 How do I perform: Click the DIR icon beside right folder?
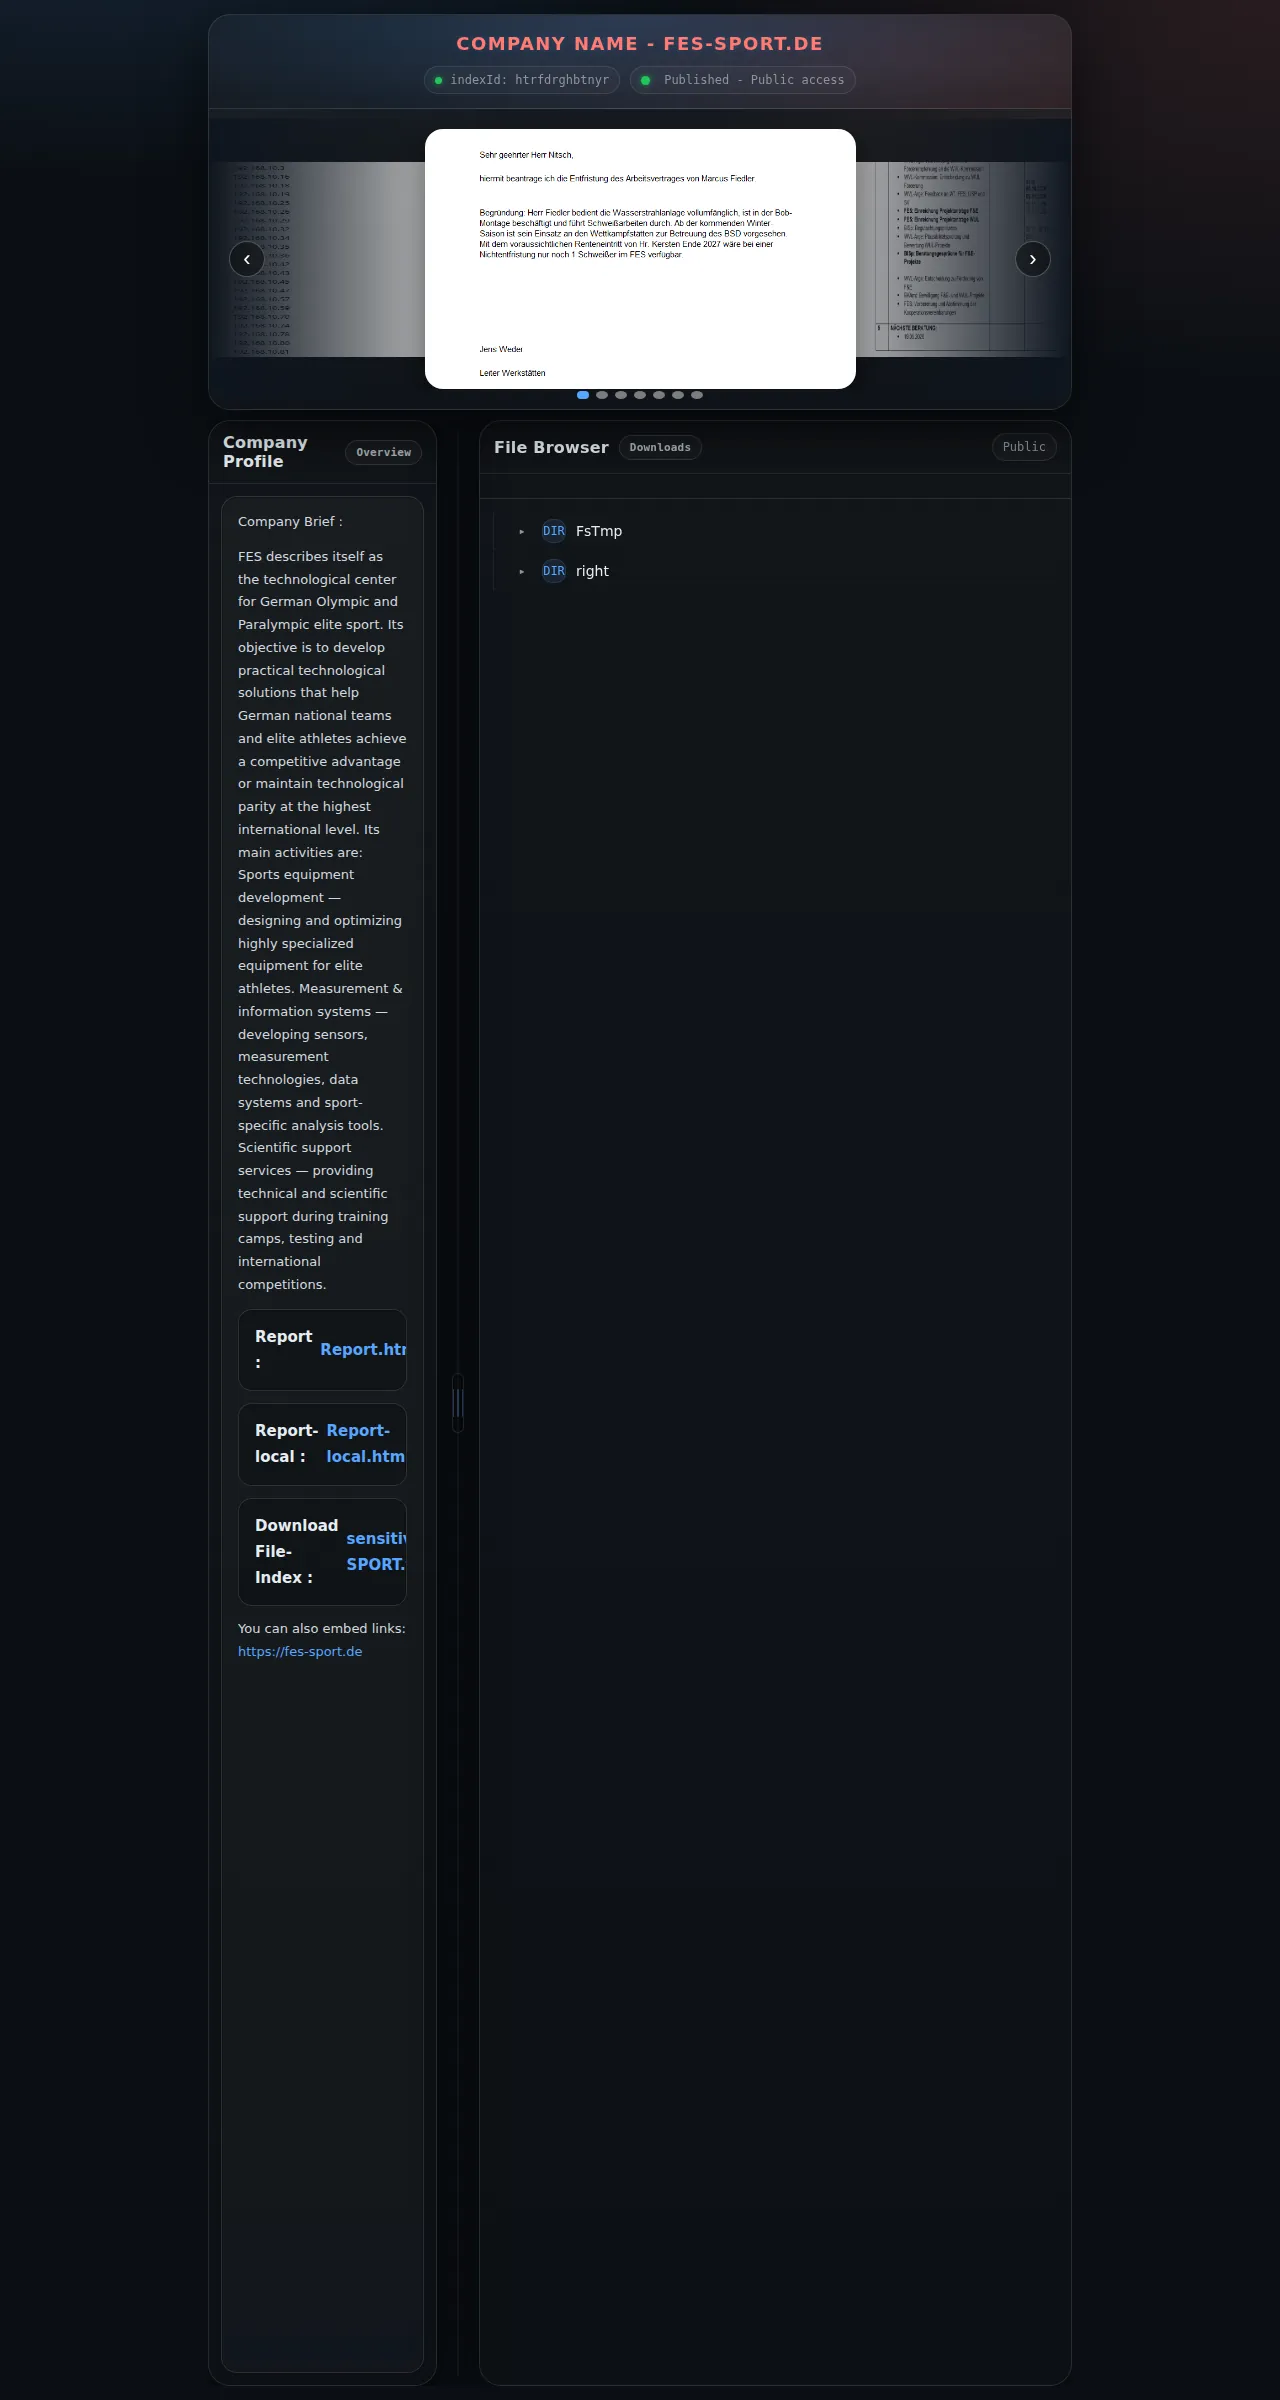pos(554,571)
